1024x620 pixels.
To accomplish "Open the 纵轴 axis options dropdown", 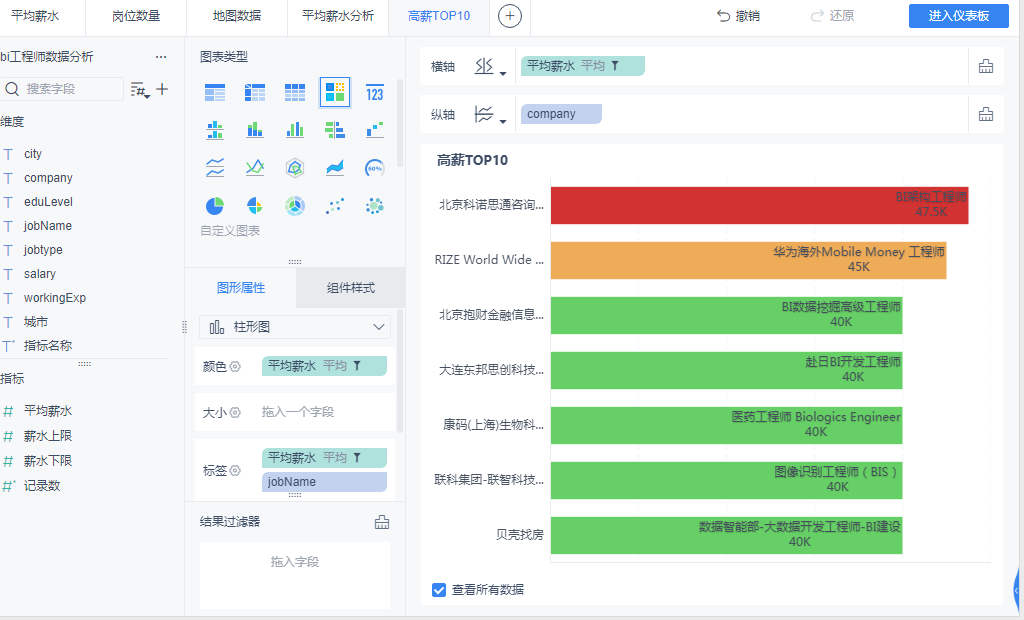I will tap(490, 115).
